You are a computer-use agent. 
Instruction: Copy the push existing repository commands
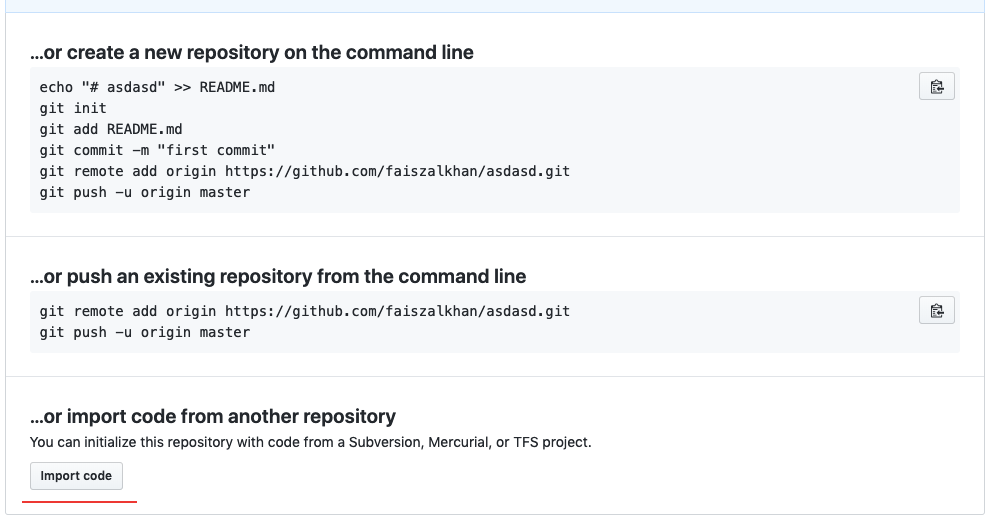tap(937, 311)
